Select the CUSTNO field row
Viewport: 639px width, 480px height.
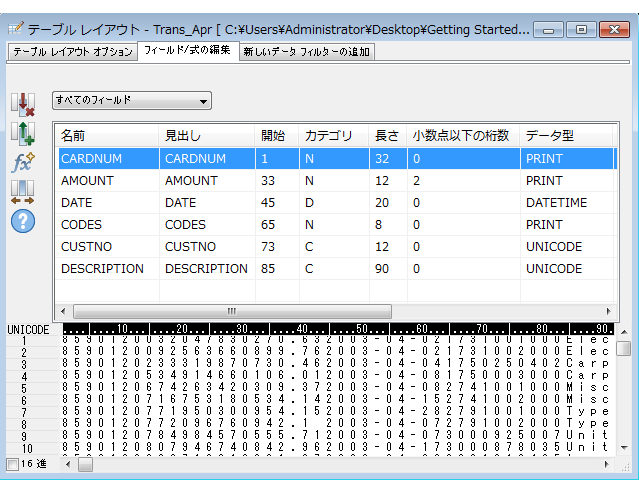click(x=88, y=247)
